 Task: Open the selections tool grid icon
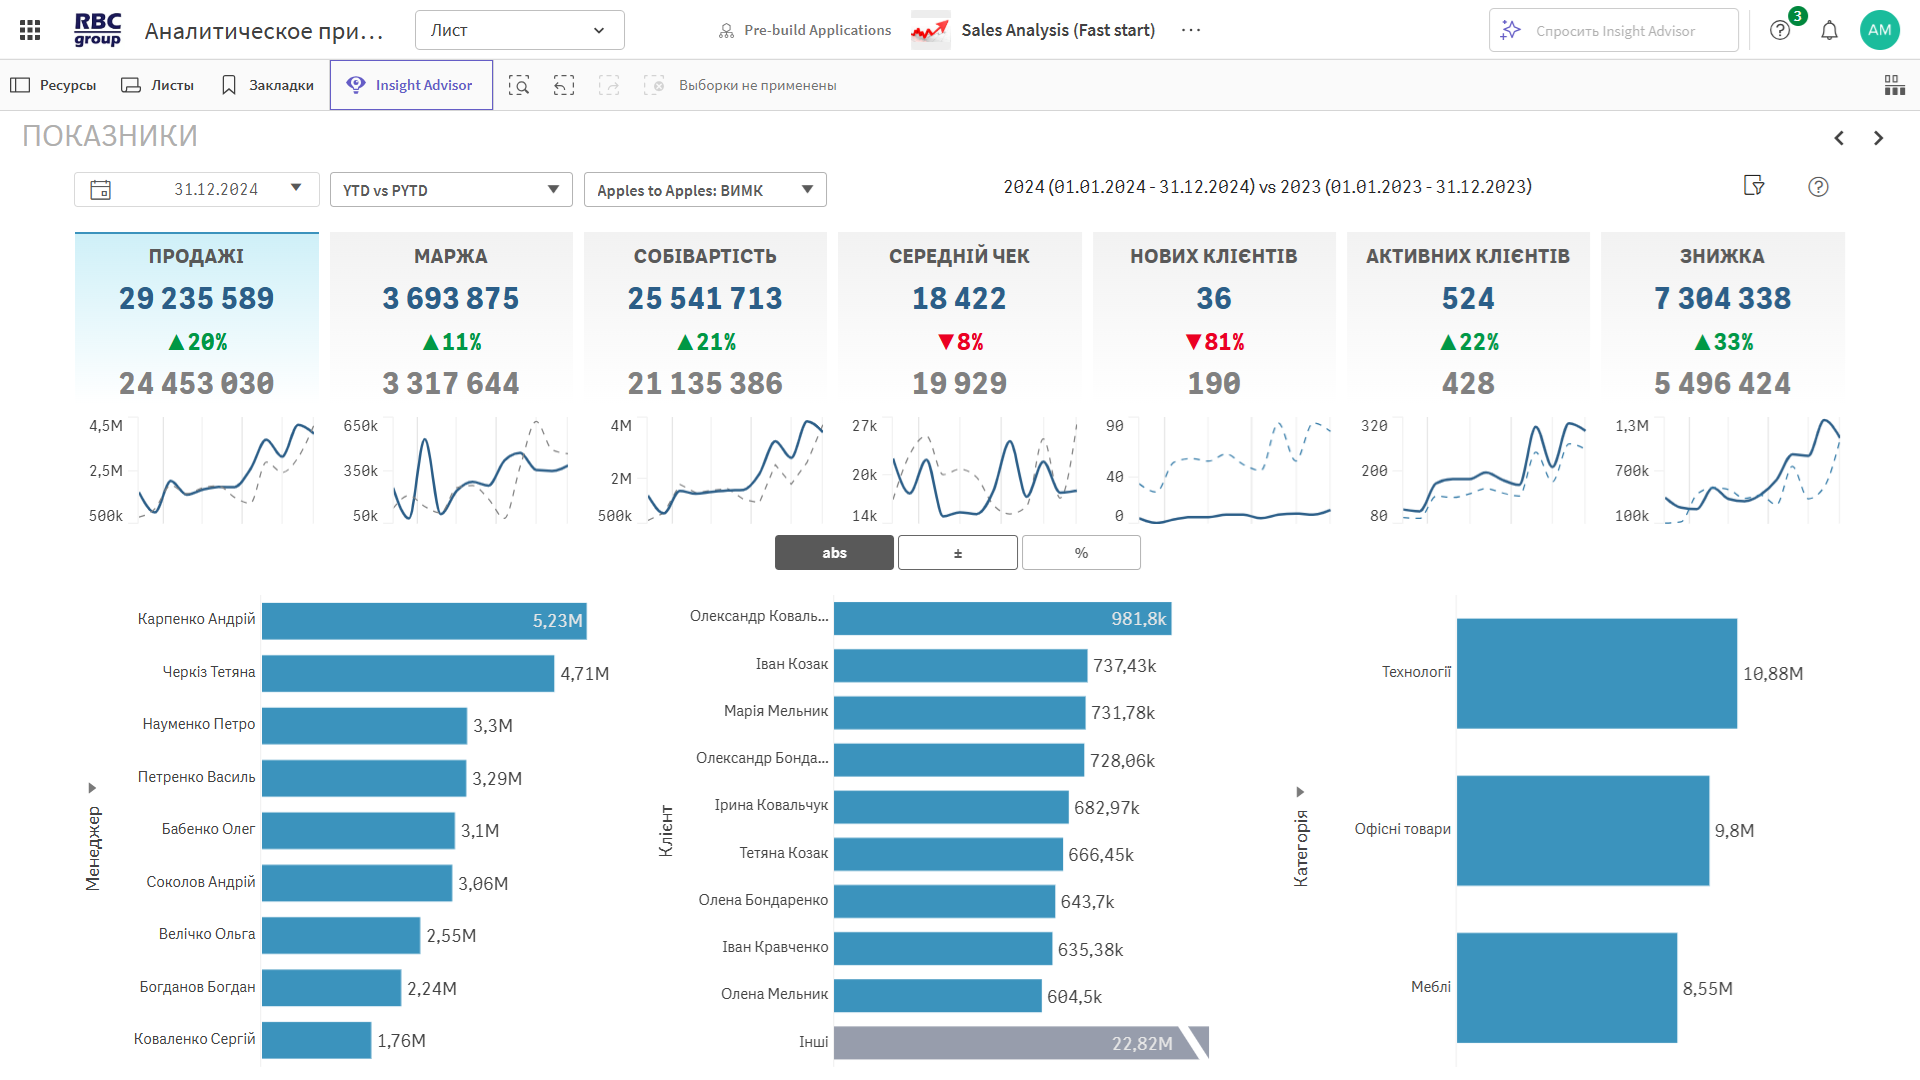[1894, 85]
